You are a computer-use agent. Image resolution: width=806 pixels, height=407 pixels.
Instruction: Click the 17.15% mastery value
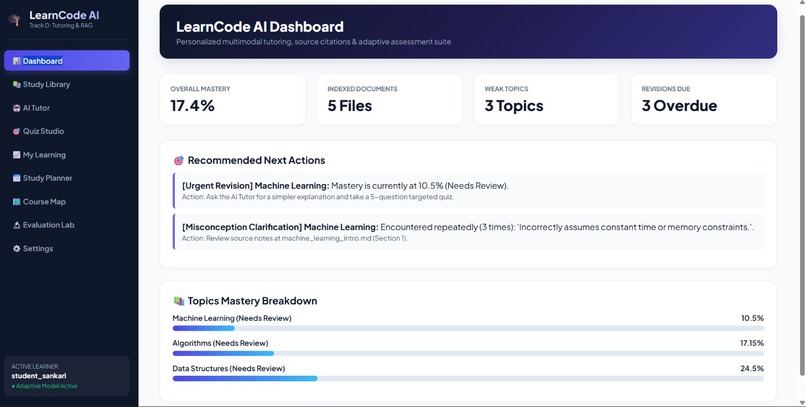click(x=752, y=343)
